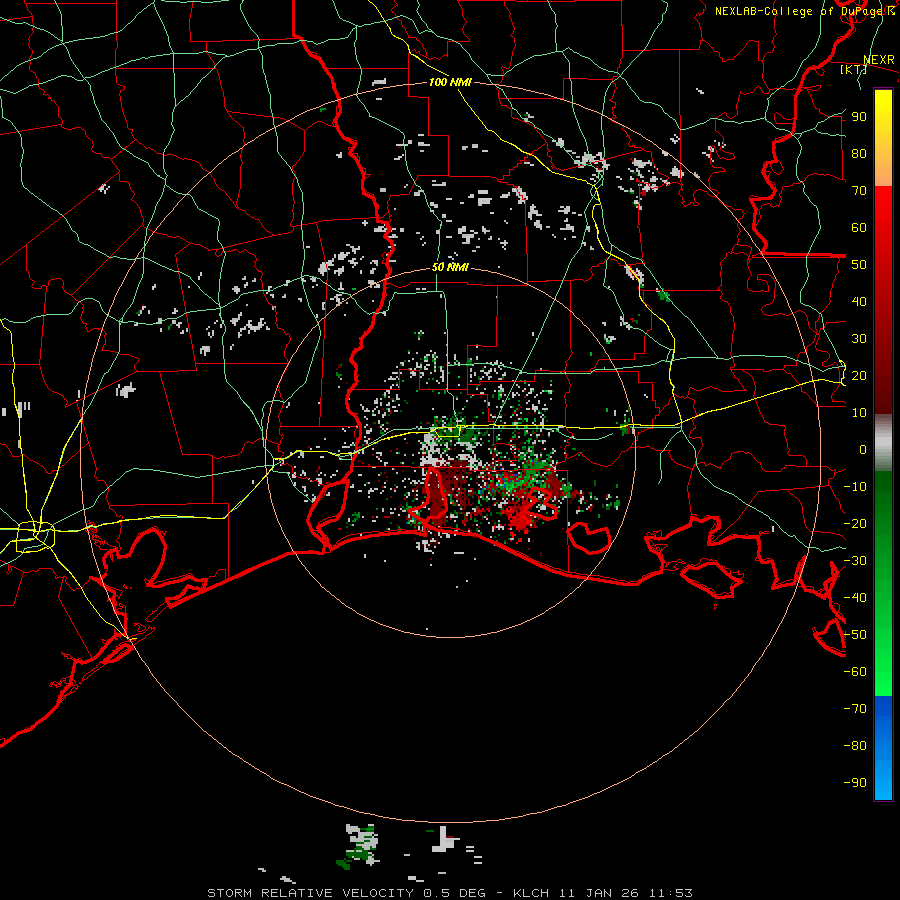Image resolution: width=900 pixels, height=900 pixels.
Task: Click the 50 NMI range ring label
Action: (x=450, y=267)
